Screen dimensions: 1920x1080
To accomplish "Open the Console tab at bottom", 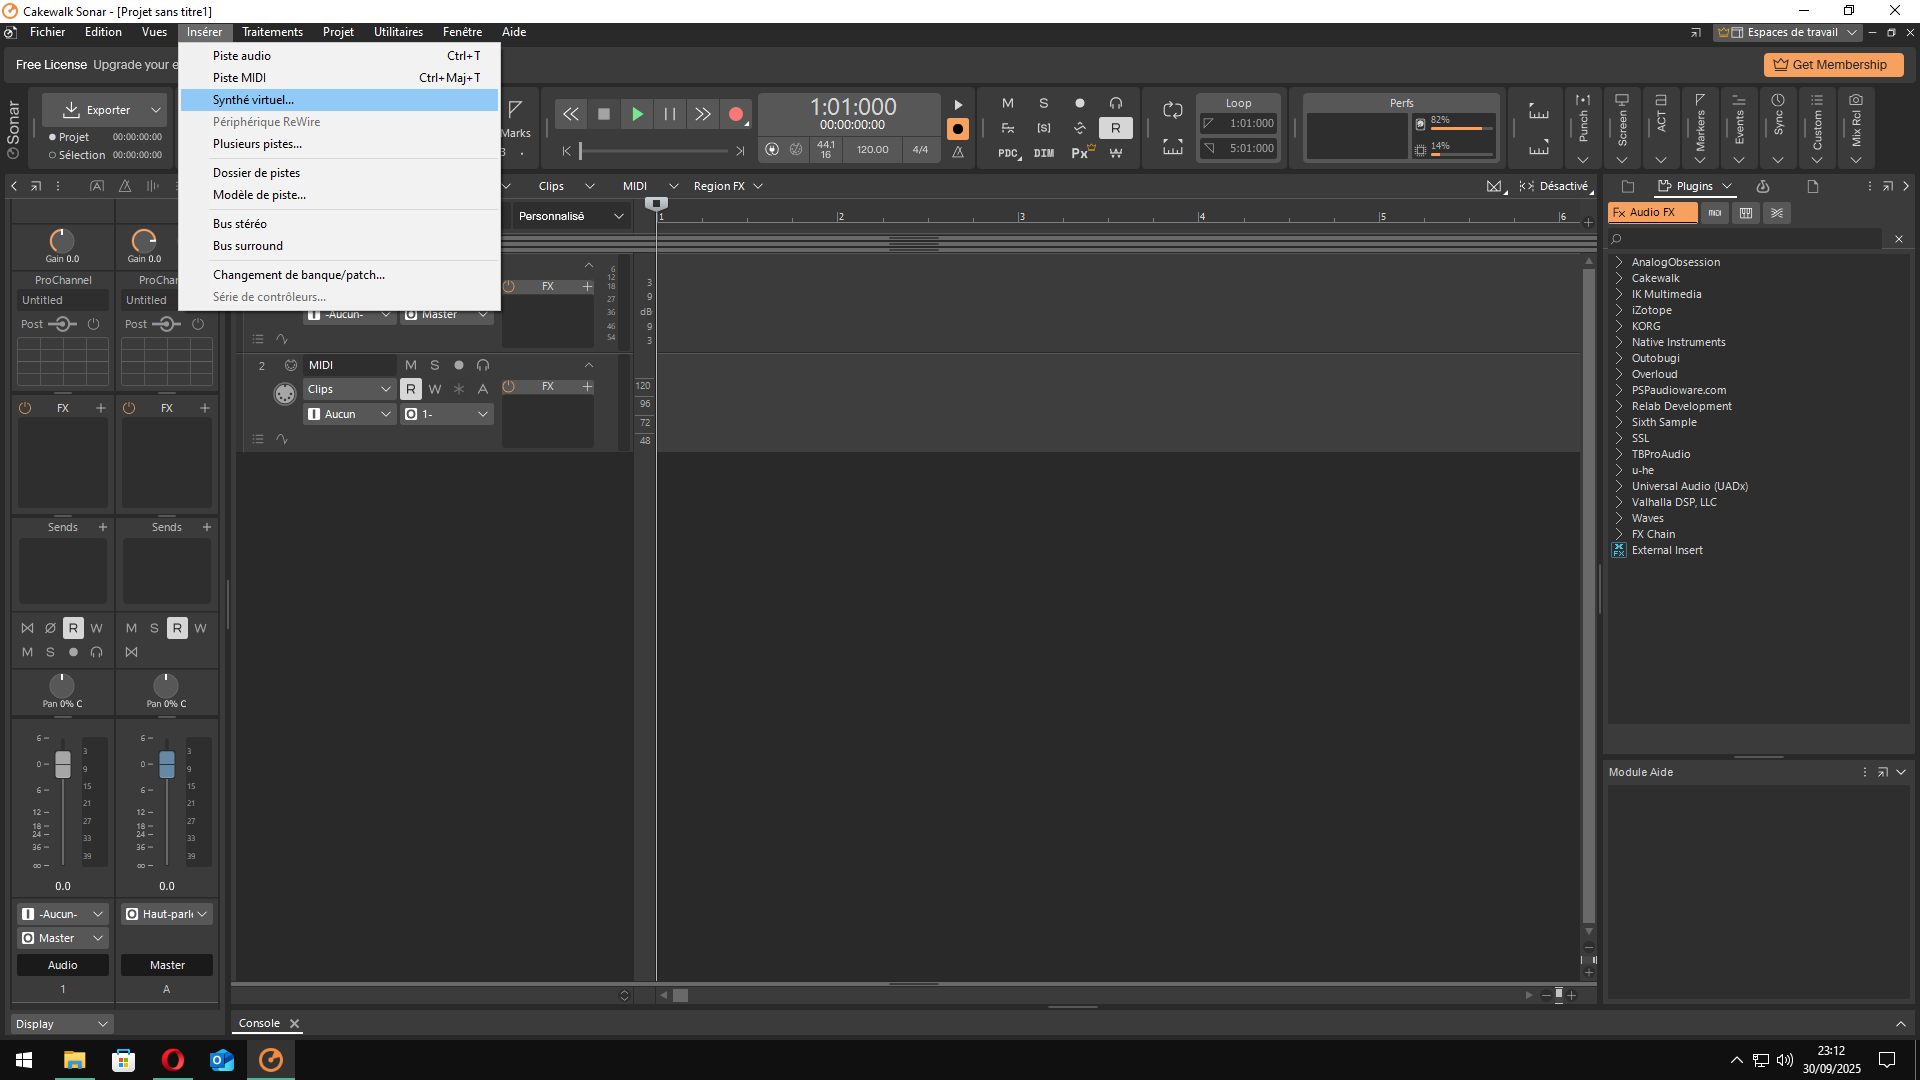I will point(259,1023).
